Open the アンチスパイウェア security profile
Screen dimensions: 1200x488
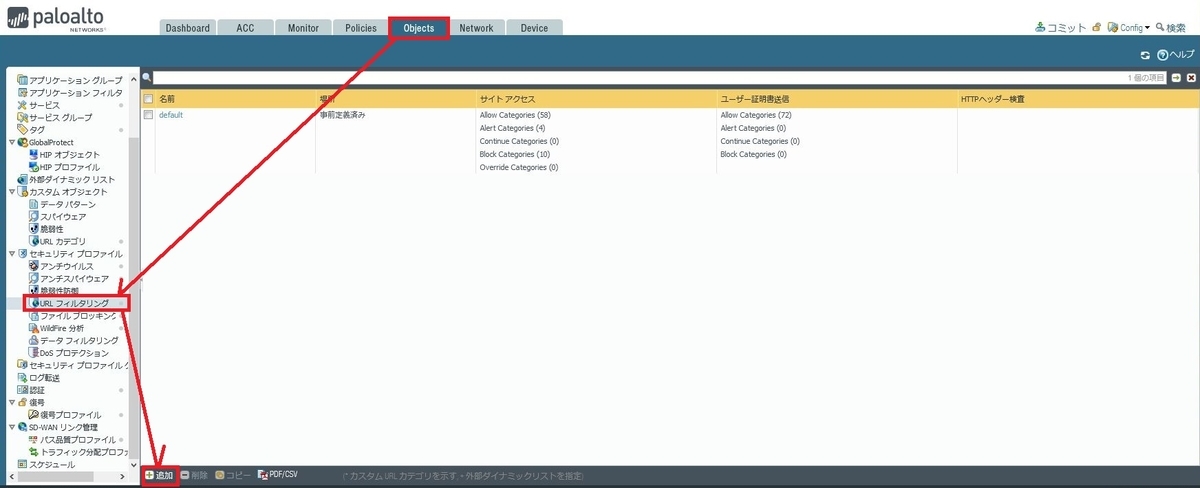click(x=68, y=278)
